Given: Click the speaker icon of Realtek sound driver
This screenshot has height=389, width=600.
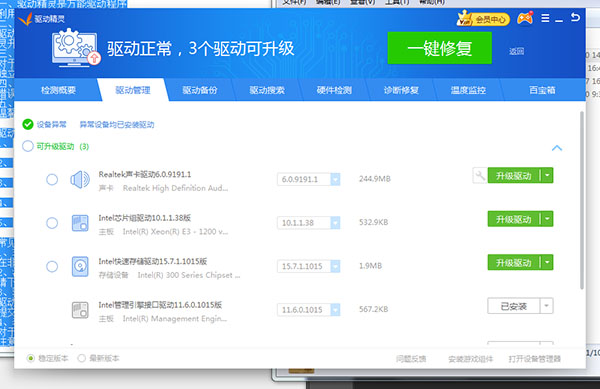Looking at the screenshot, I should 80,179.
